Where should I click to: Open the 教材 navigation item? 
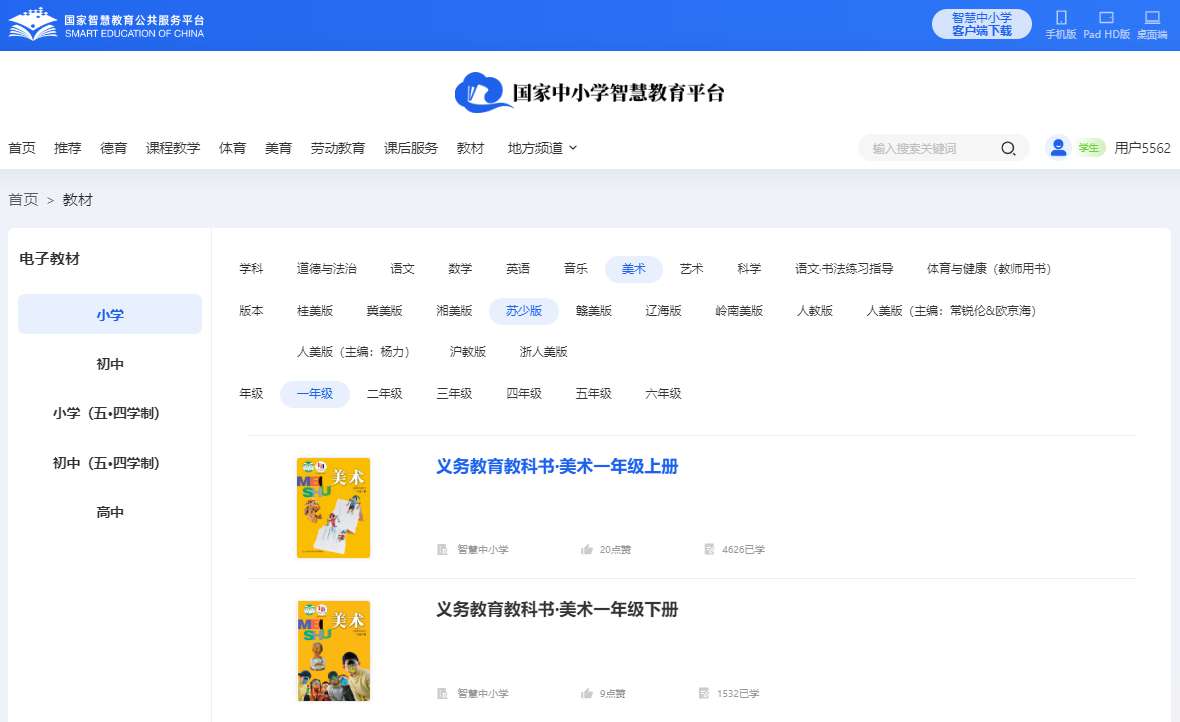click(470, 148)
